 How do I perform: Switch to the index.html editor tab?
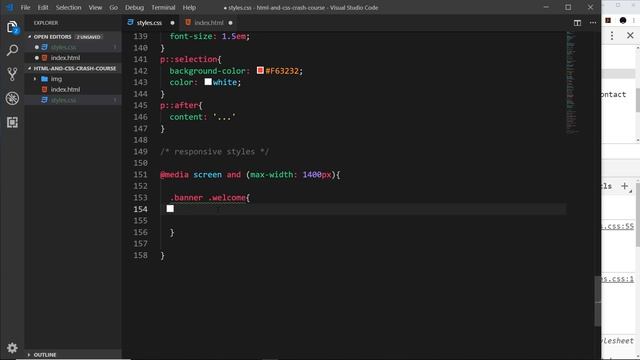209,23
